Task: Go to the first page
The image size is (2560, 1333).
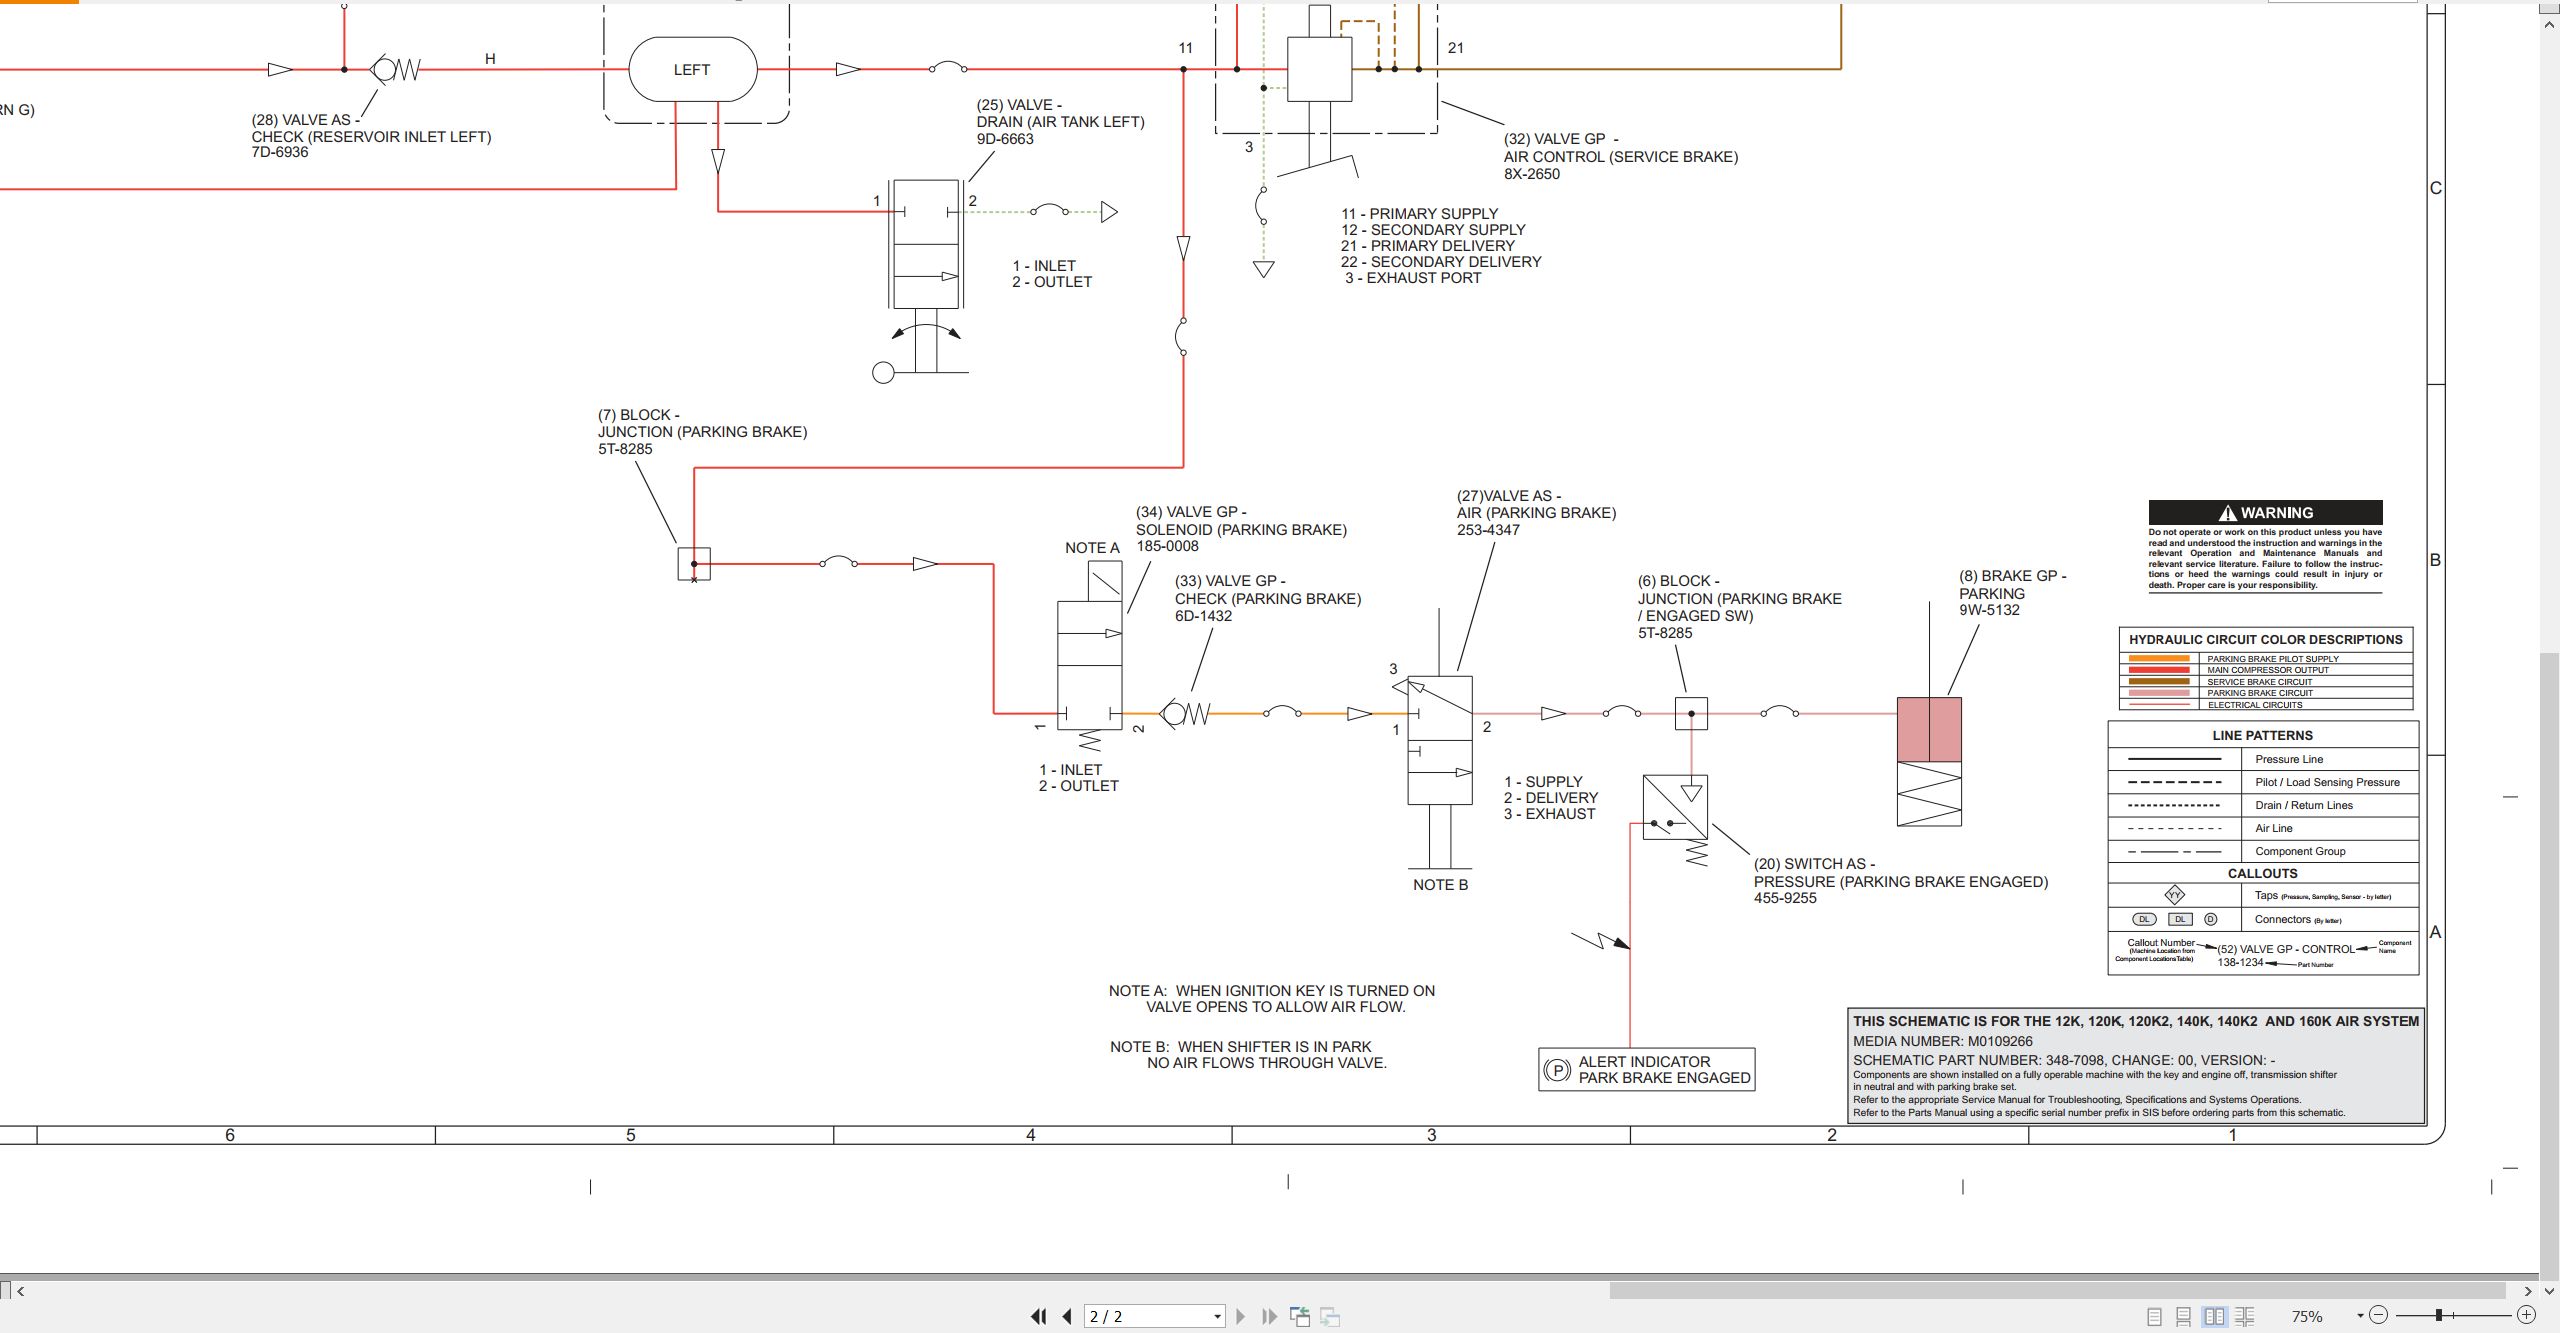Action: [x=1039, y=1316]
